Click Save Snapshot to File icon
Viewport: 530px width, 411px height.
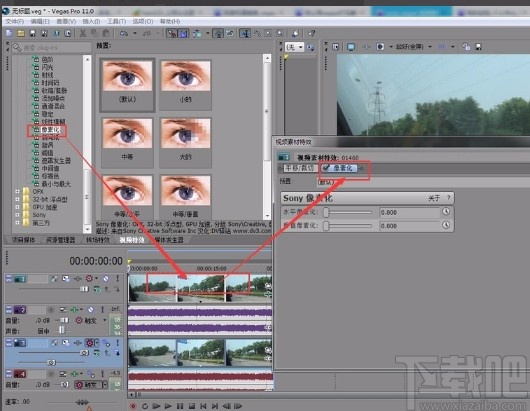pos(479,47)
